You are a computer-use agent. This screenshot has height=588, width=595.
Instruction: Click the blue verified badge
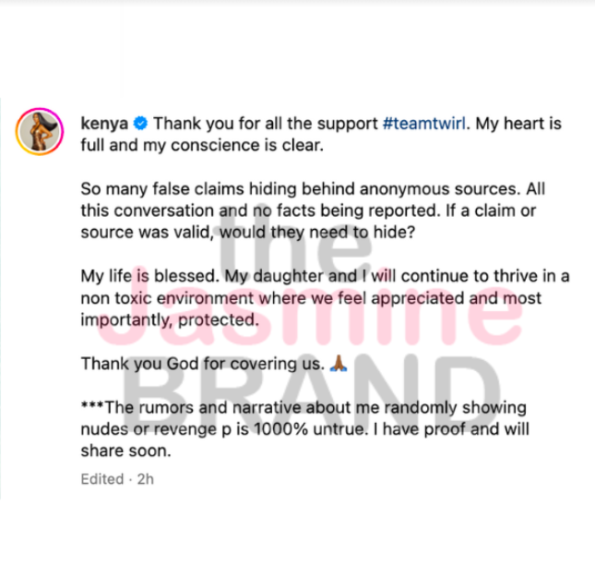141,123
